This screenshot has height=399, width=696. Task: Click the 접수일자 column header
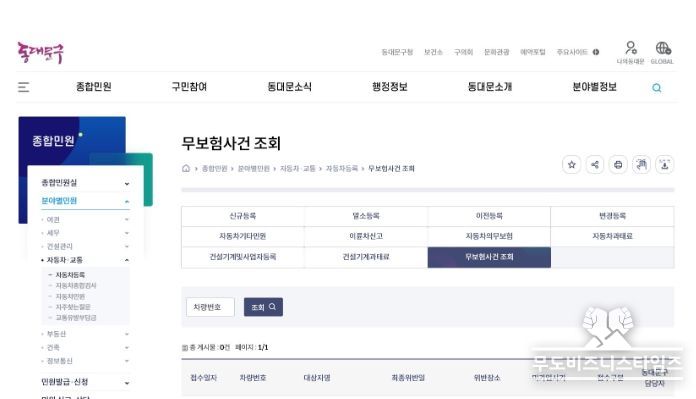coord(204,378)
